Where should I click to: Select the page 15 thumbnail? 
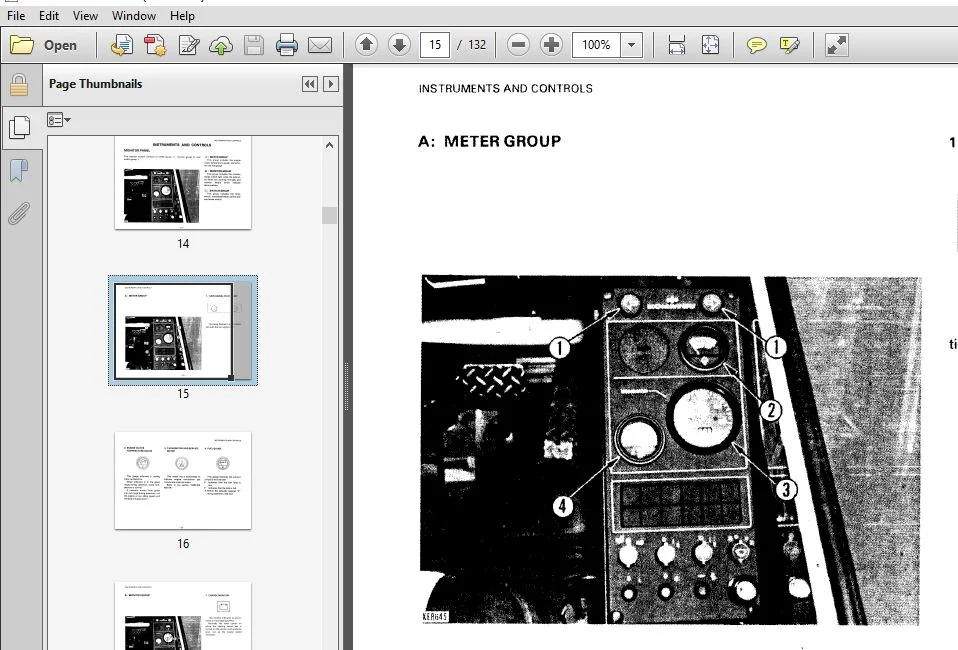tap(183, 330)
